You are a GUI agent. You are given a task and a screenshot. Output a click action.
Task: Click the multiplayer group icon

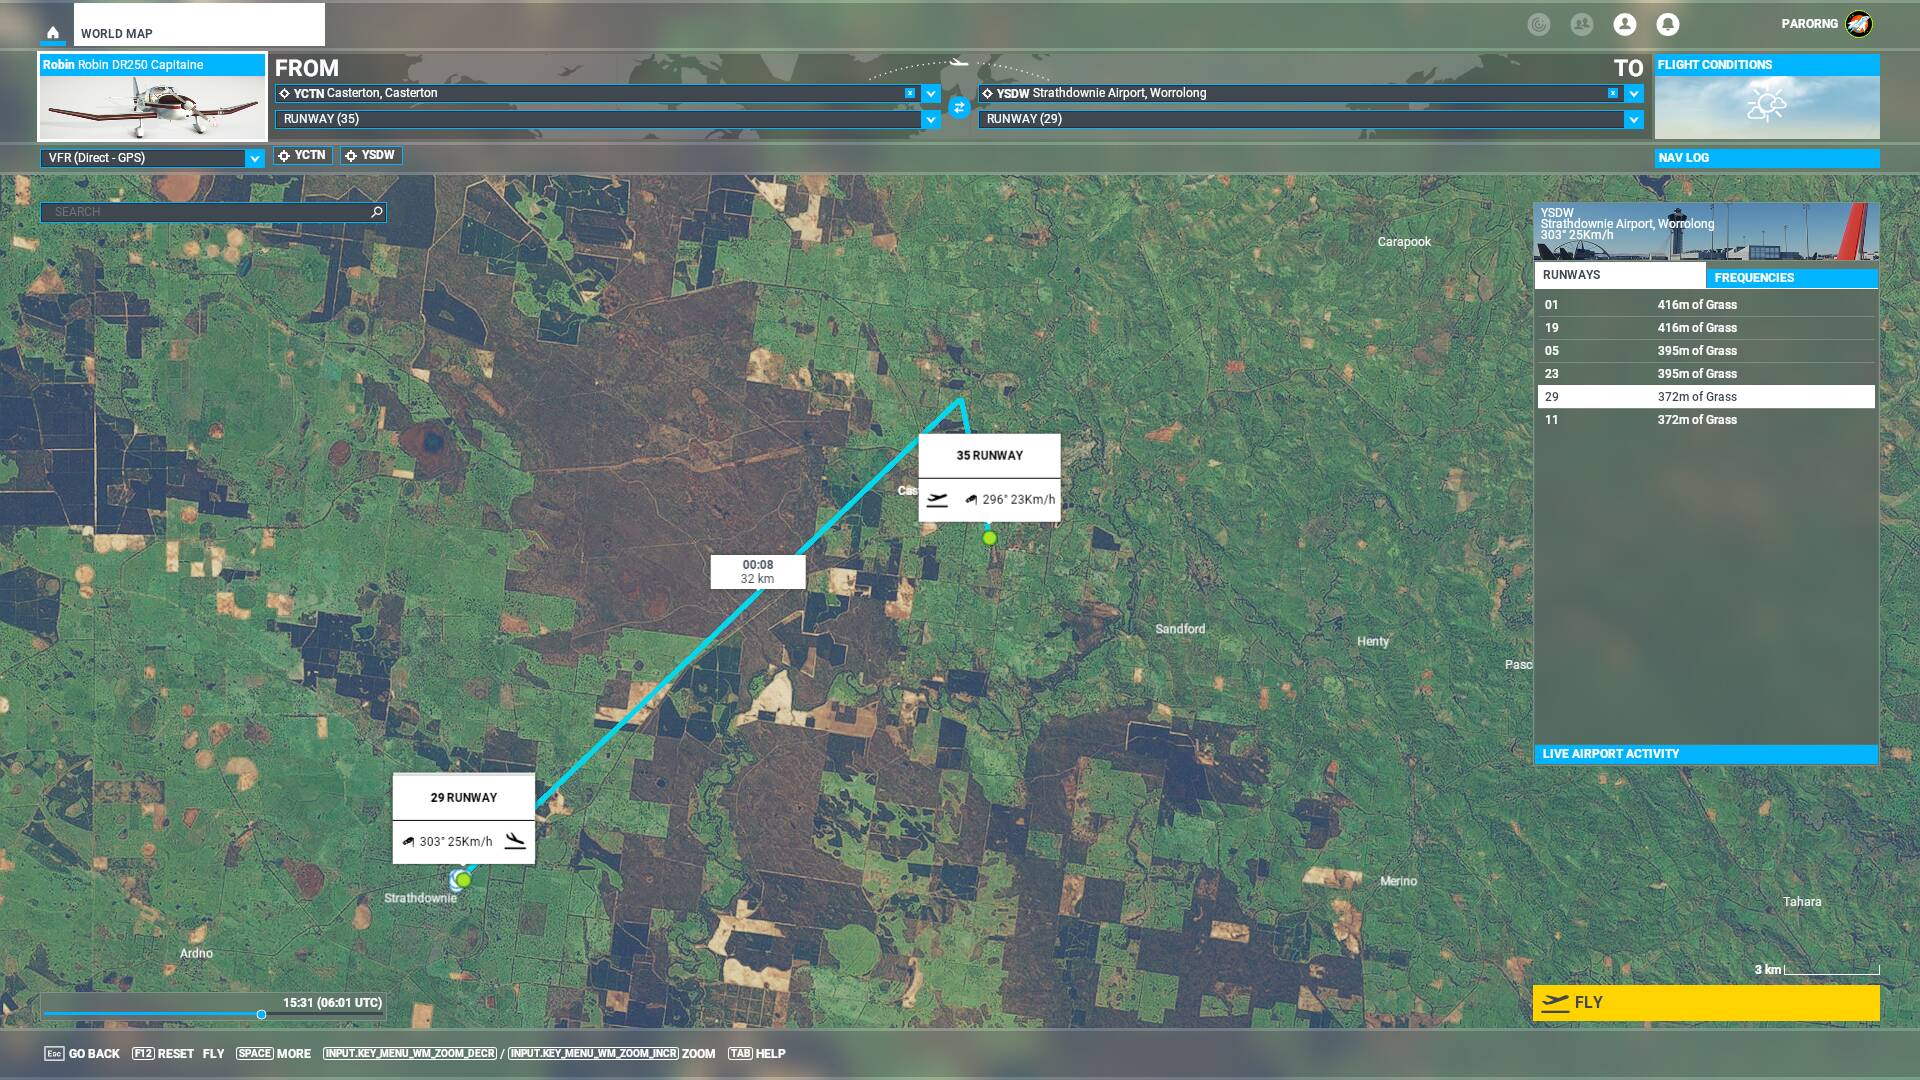tap(1581, 24)
